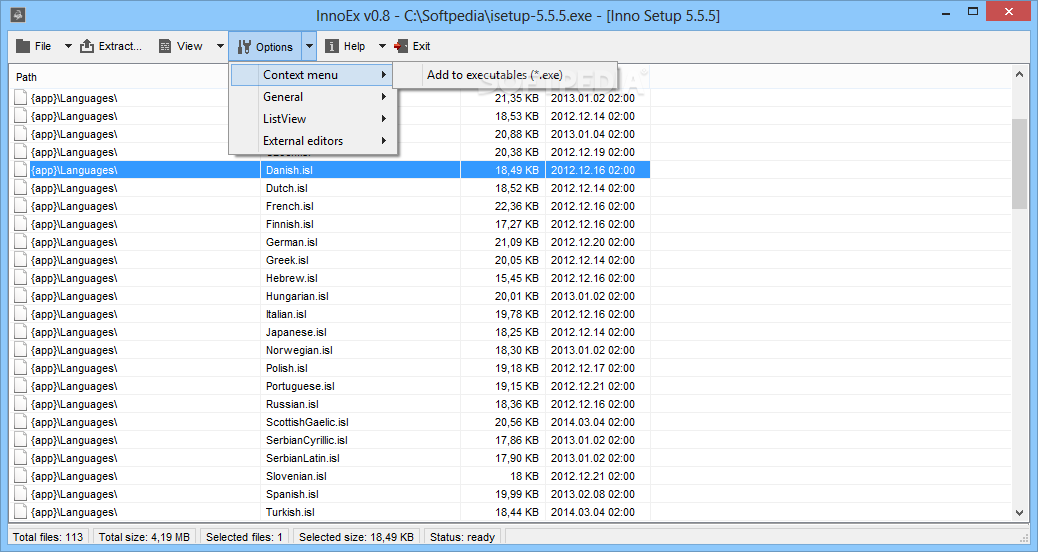1038x552 pixels.
Task: Select the Spanish.isl file name
Action: coord(292,494)
